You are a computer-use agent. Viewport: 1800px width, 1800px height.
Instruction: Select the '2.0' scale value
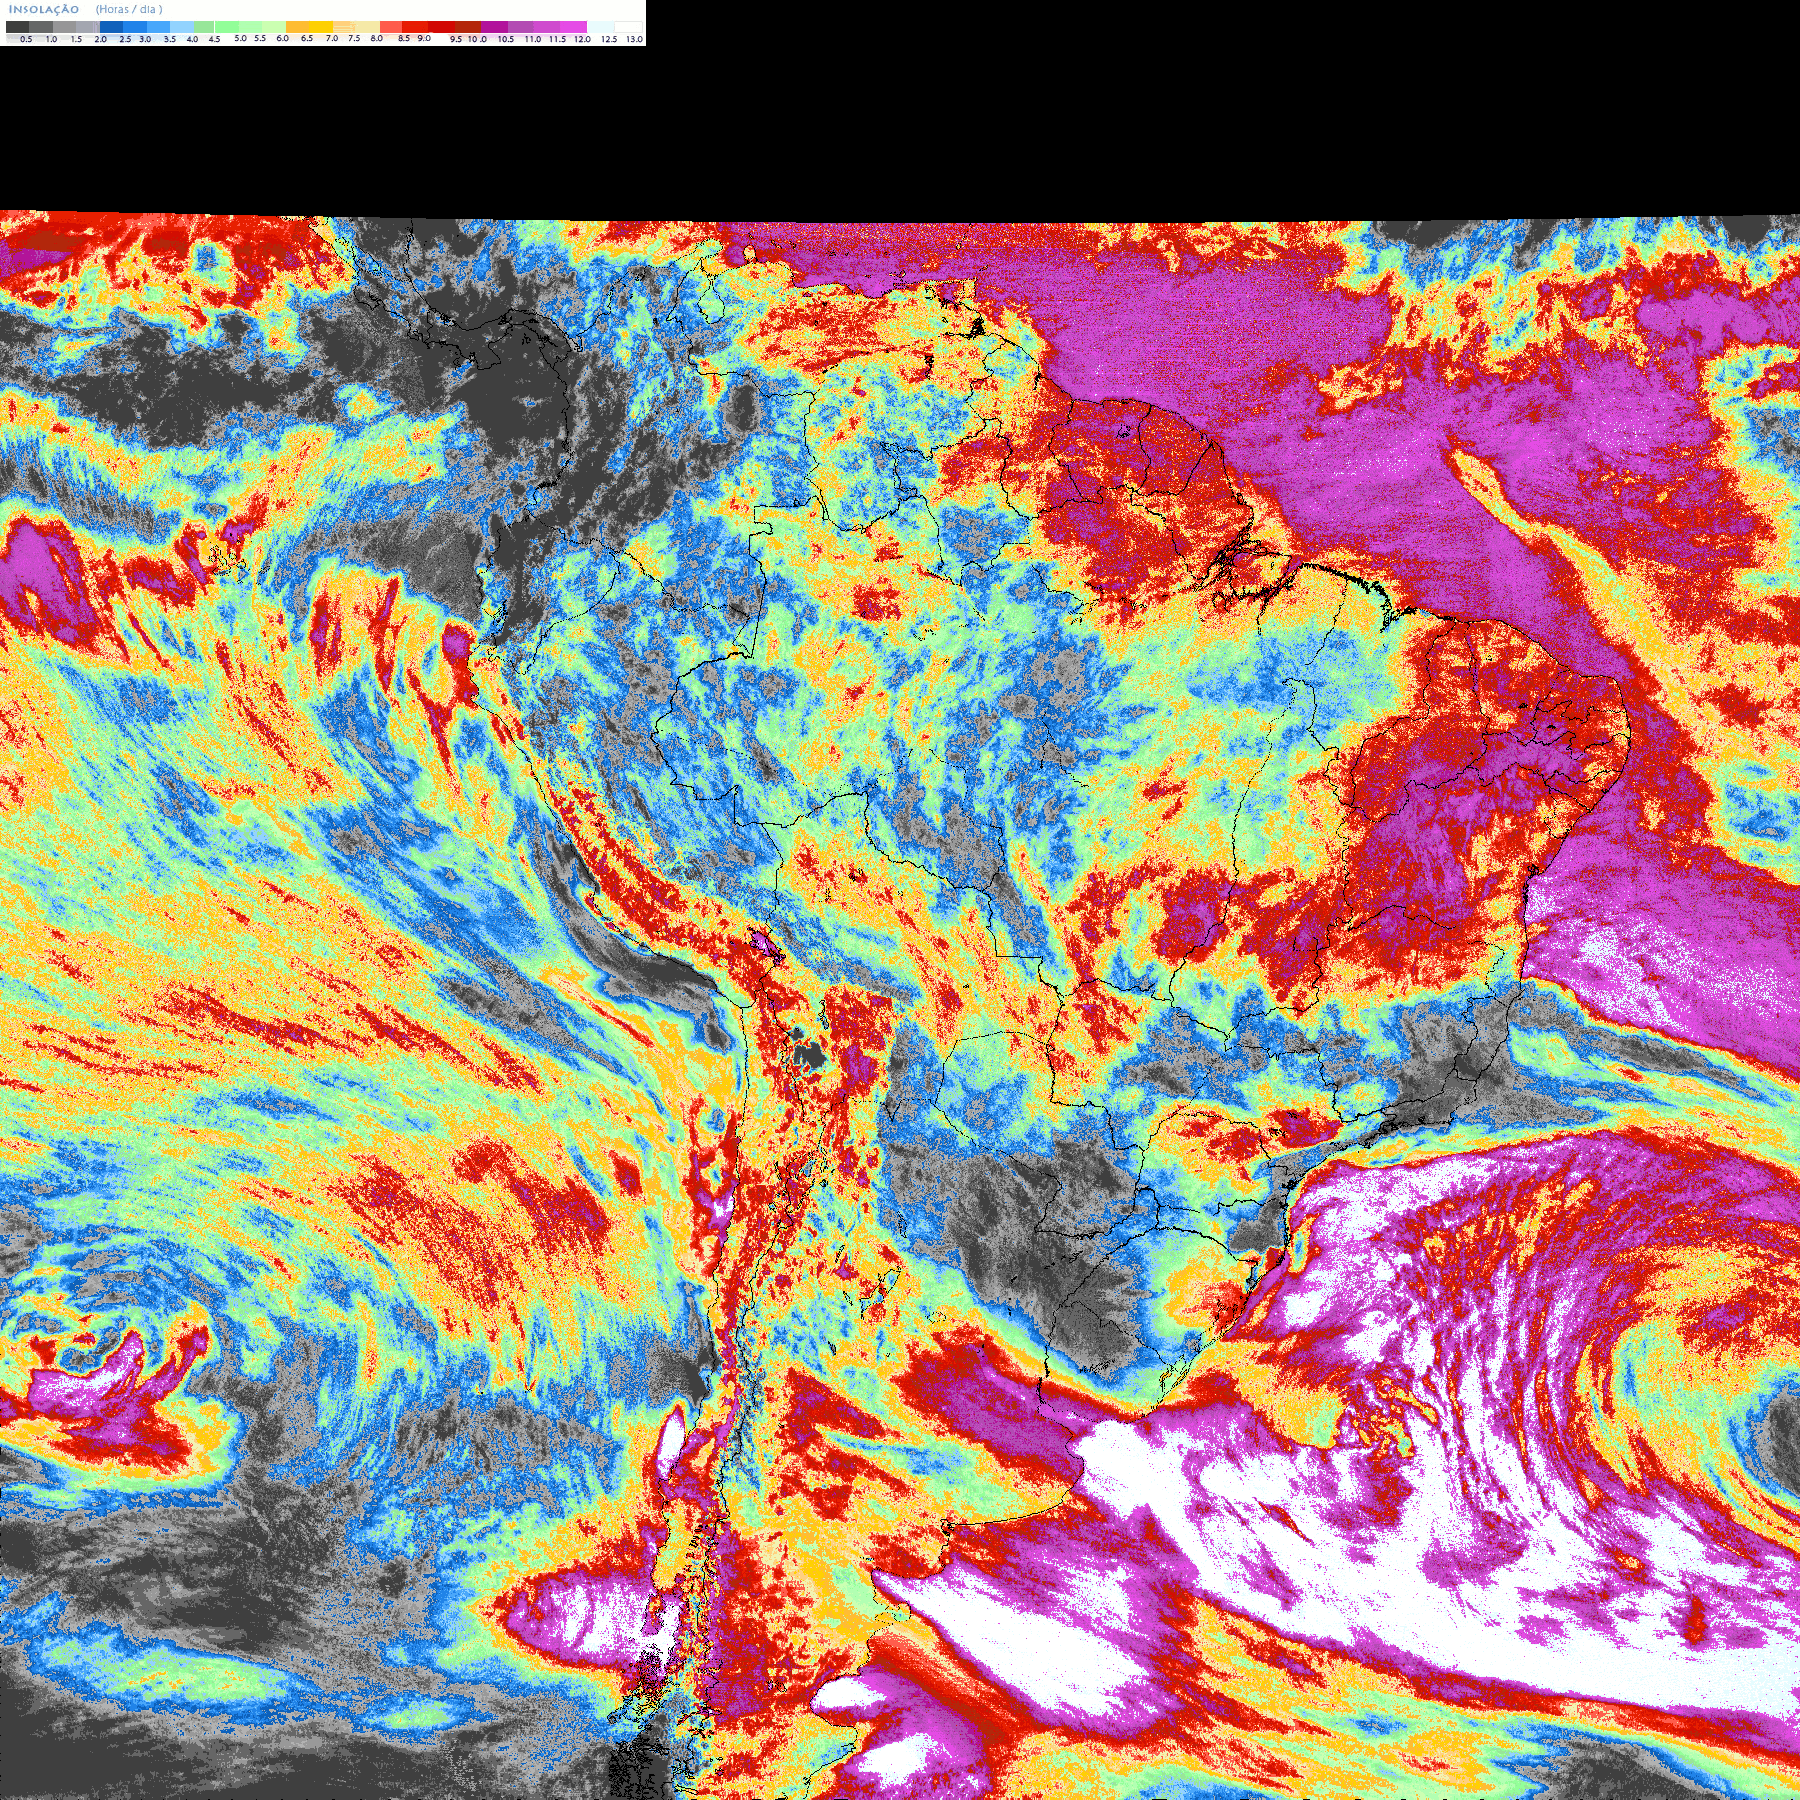(x=101, y=39)
